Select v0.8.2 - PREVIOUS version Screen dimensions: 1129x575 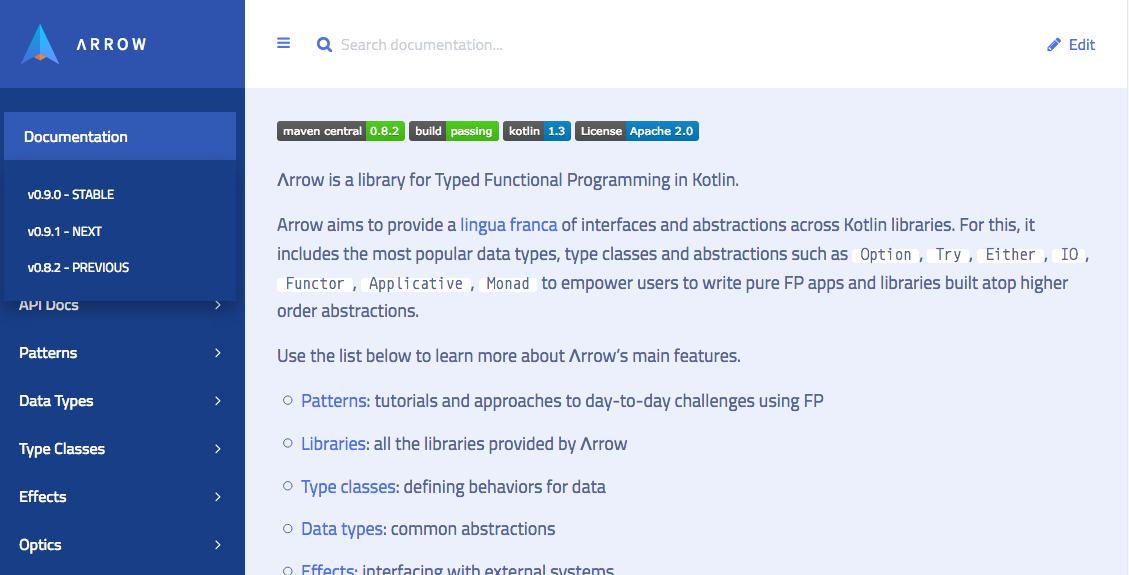[x=78, y=268]
